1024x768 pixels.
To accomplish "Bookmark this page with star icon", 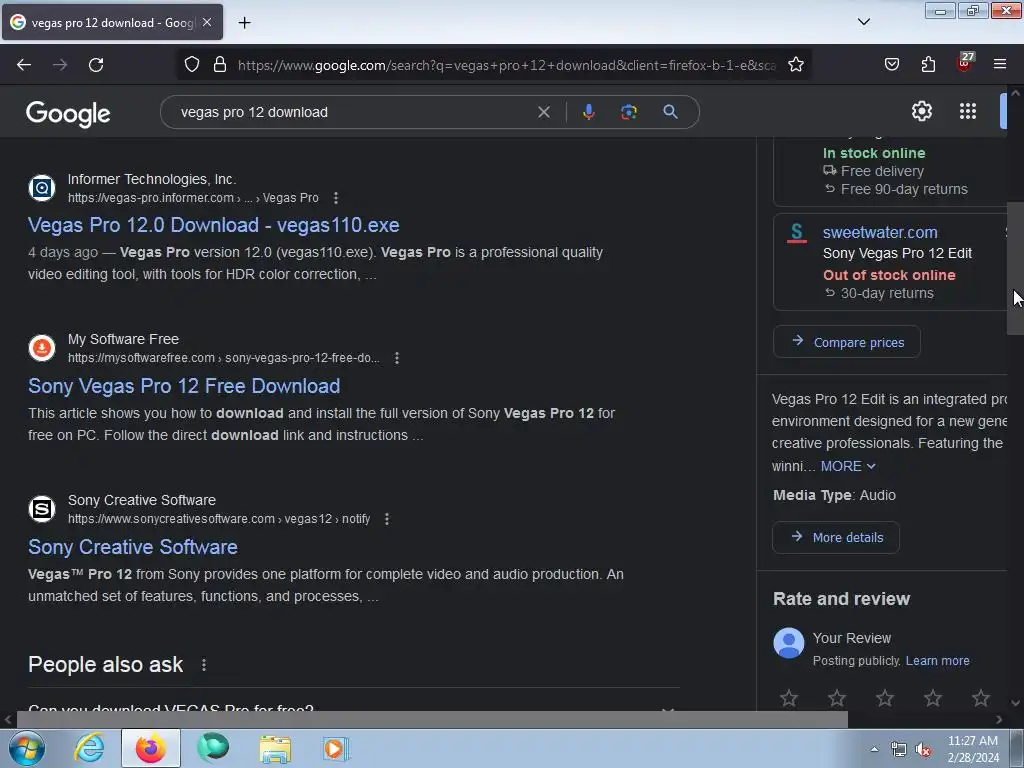I will click(x=795, y=65).
